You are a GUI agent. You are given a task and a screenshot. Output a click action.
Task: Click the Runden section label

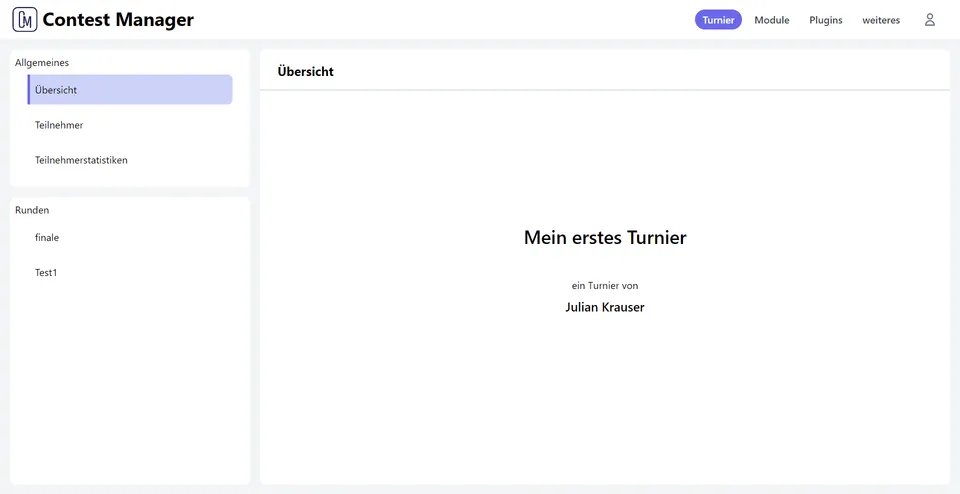[x=32, y=210]
